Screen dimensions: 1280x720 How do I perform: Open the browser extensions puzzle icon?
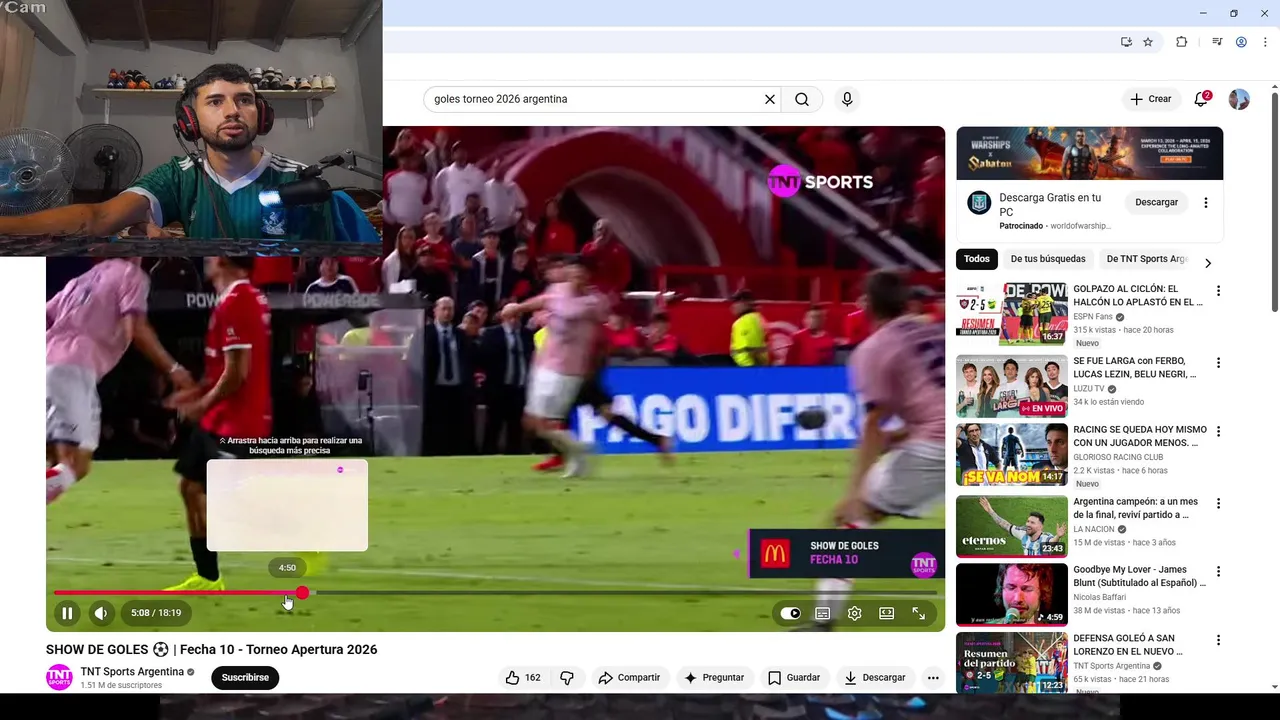point(1181,42)
